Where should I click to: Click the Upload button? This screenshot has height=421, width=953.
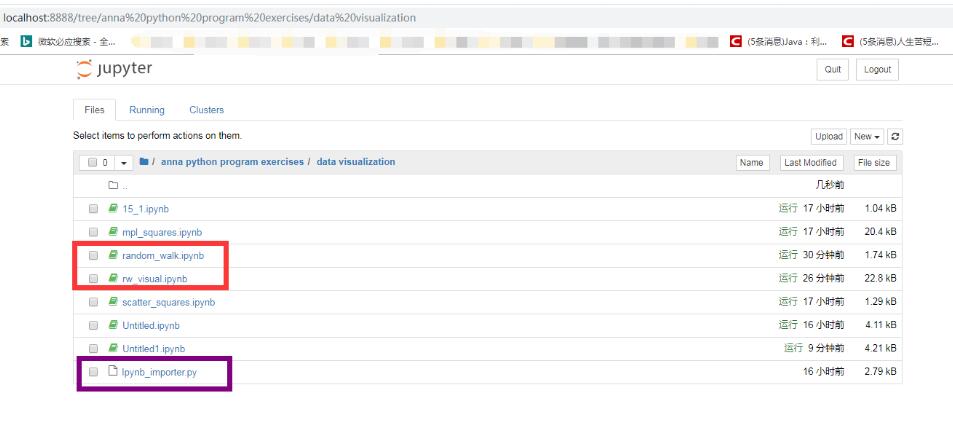coord(828,137)
